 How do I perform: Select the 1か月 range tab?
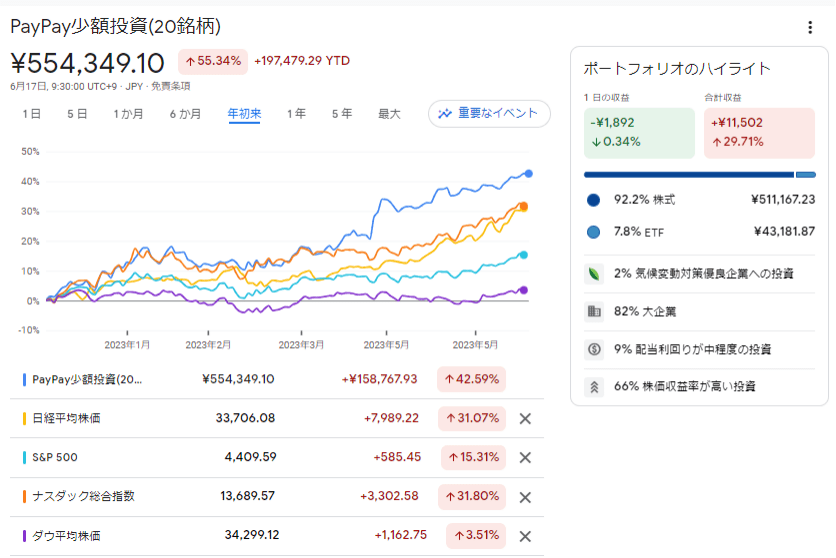(x=128, y=114)
